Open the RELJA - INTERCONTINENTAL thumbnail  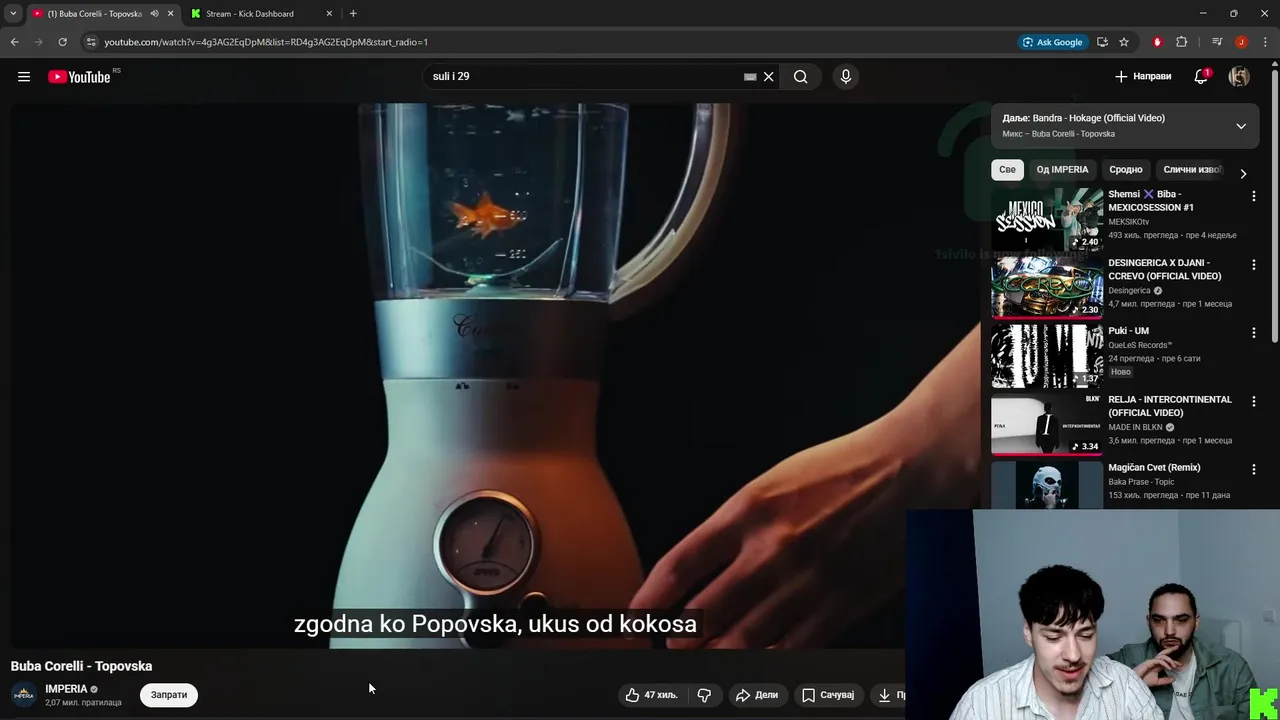(x=1047, y=425)
